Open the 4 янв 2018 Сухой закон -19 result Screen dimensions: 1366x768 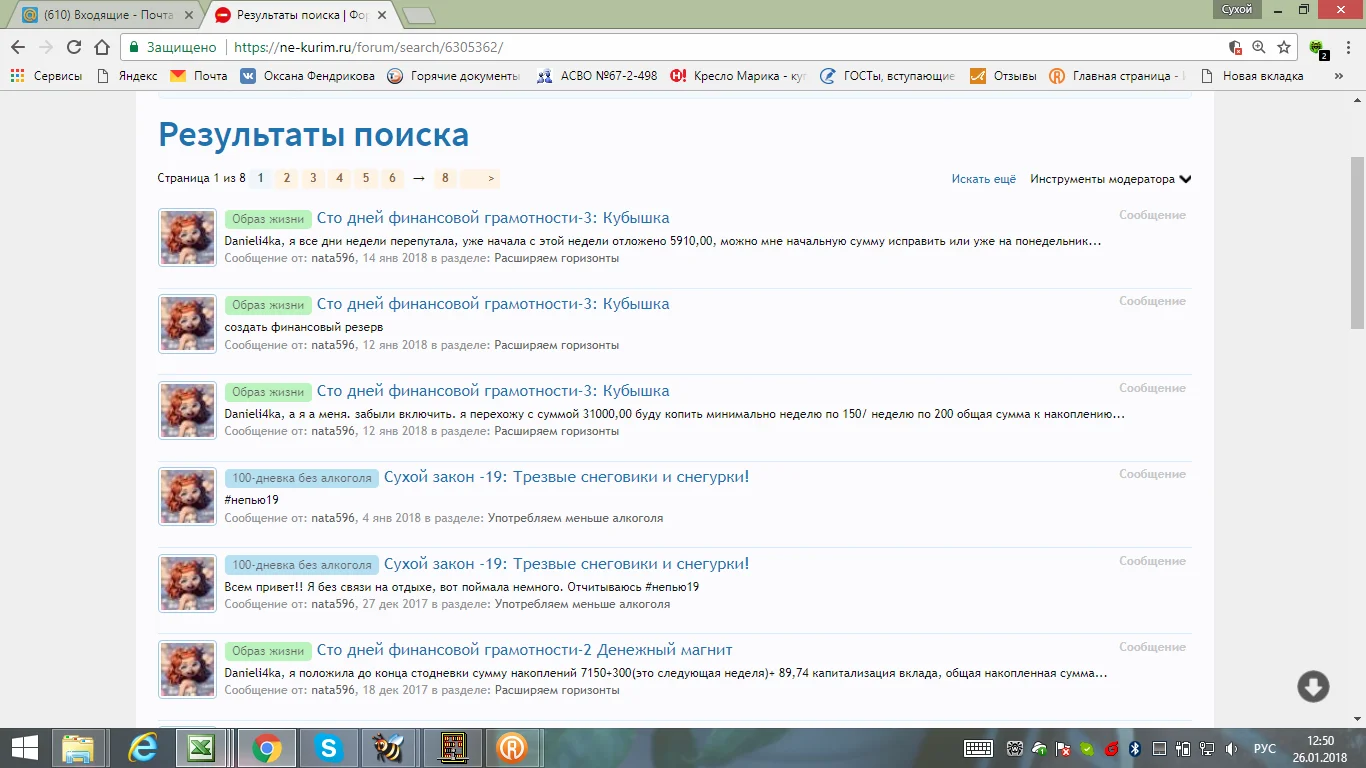coord(567,477)
